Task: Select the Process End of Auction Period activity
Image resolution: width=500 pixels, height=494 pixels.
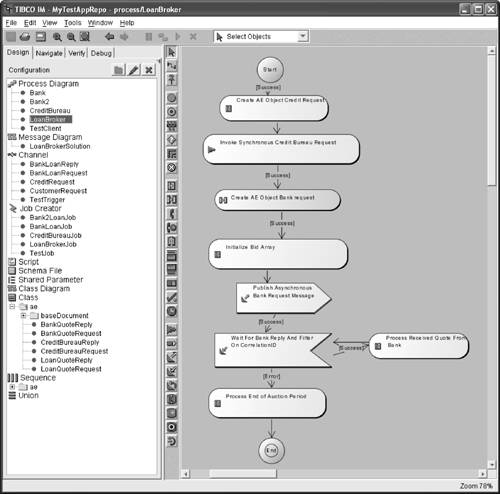Action: click(x=267, y=403)
